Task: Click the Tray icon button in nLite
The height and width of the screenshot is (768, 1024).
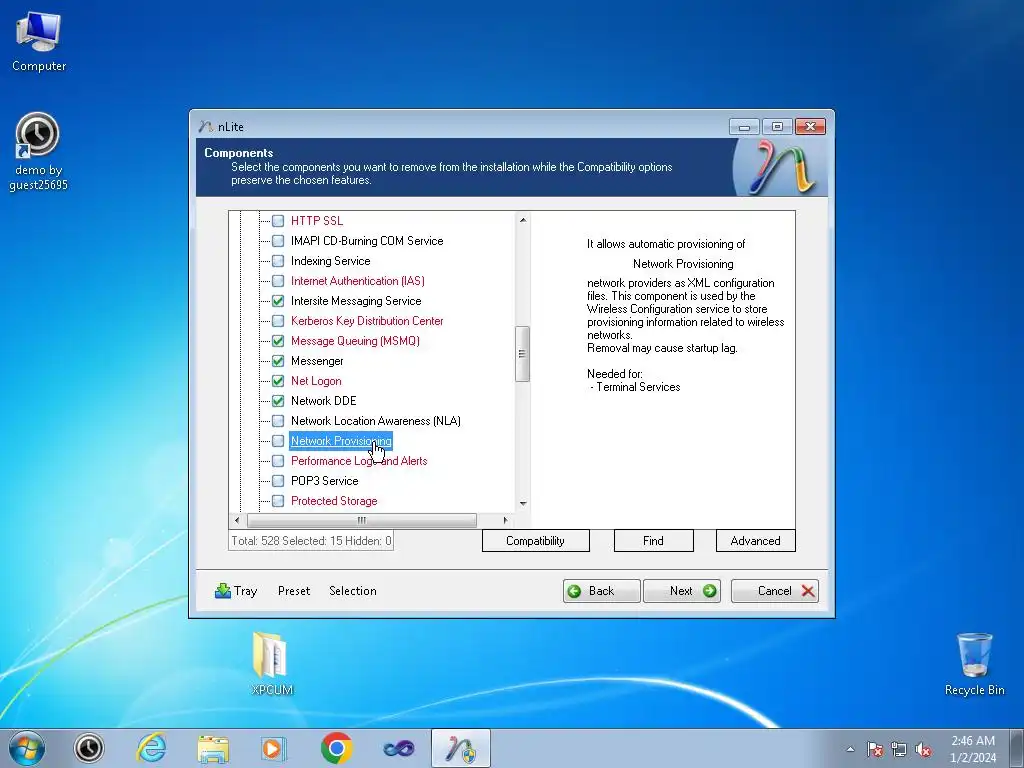Action: coord(236,591)
